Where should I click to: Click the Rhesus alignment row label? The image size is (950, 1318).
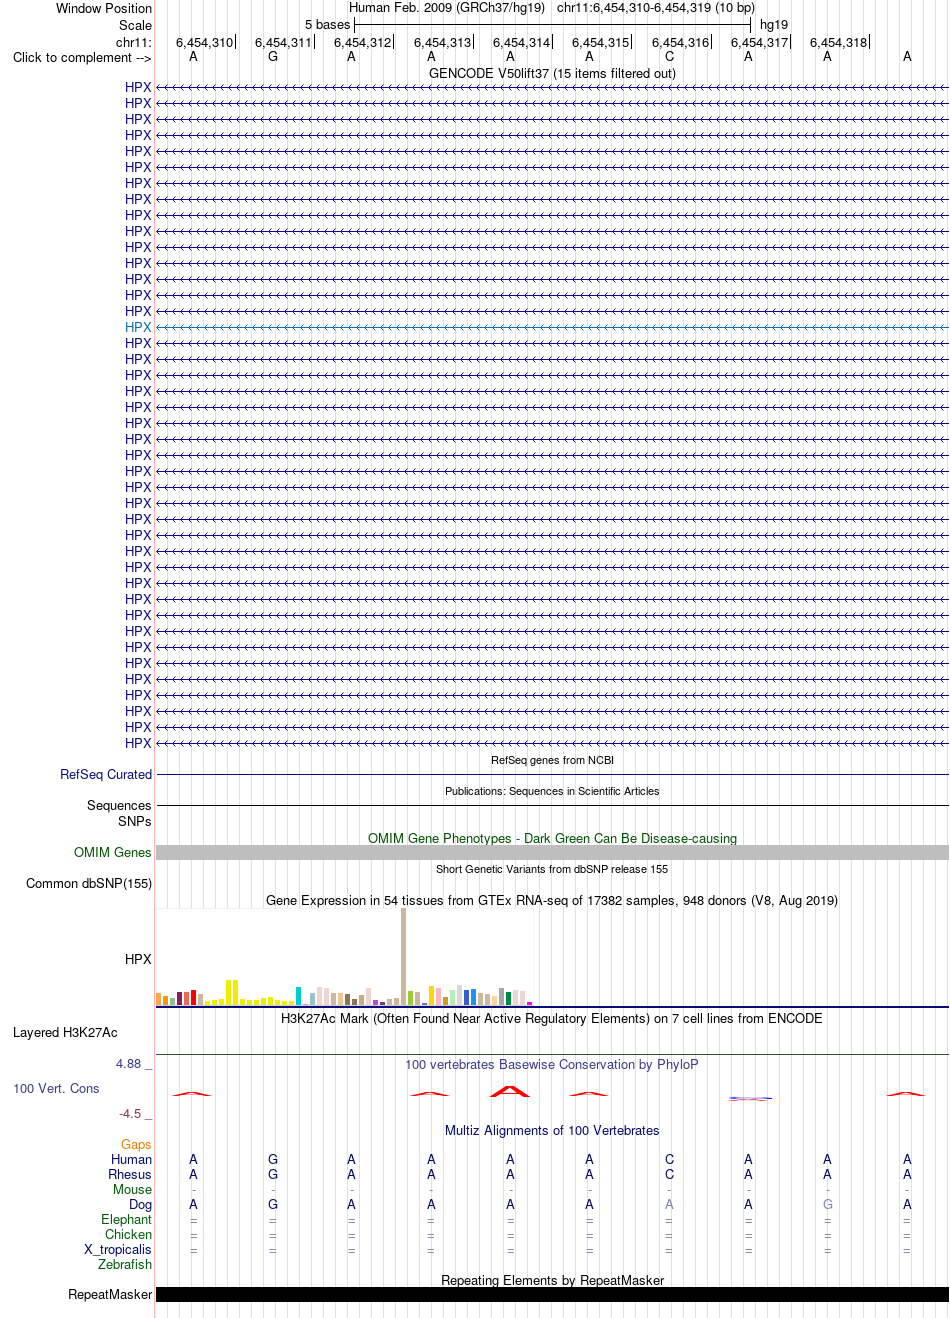[130, 1174]
